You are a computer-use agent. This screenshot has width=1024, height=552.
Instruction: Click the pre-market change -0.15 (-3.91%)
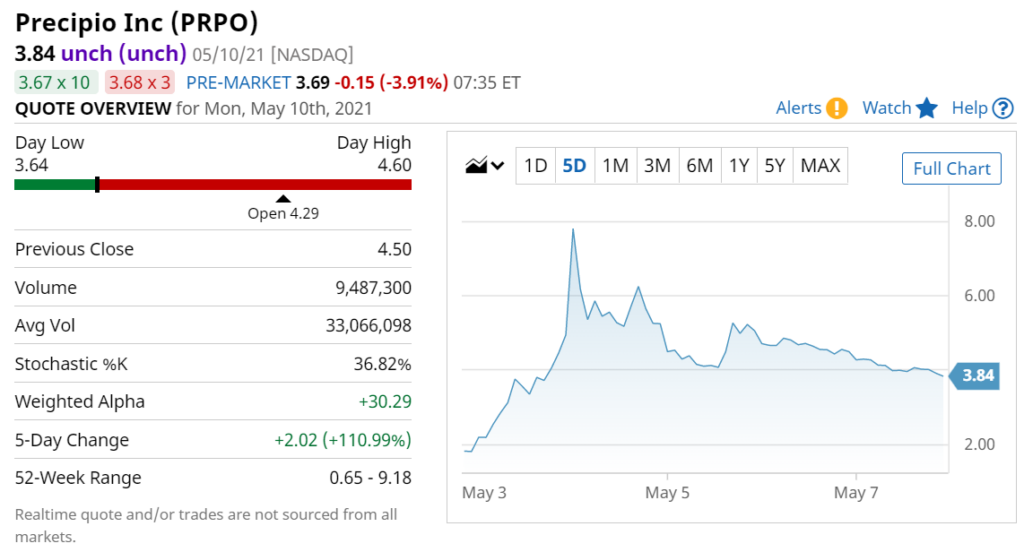(391, 83)
